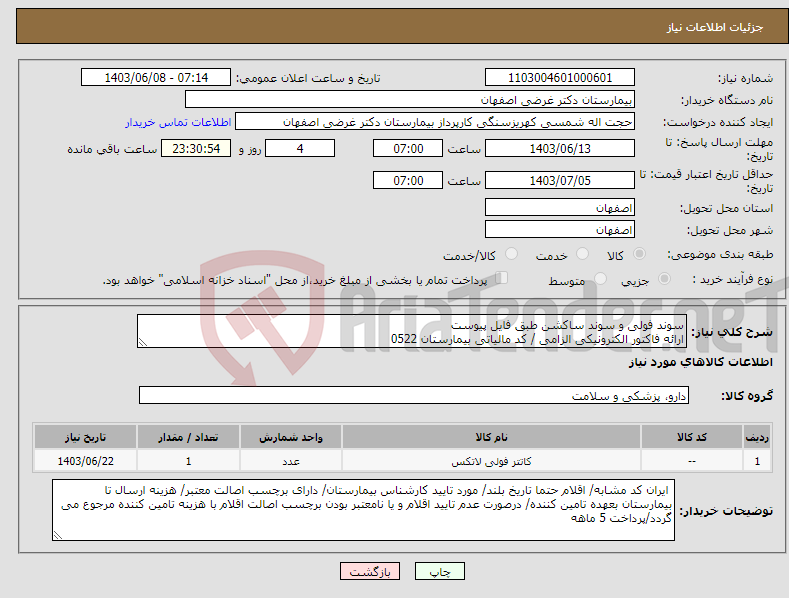Toggle the اسناد خزانه اسلامی payment checkbox

point(501,278)
